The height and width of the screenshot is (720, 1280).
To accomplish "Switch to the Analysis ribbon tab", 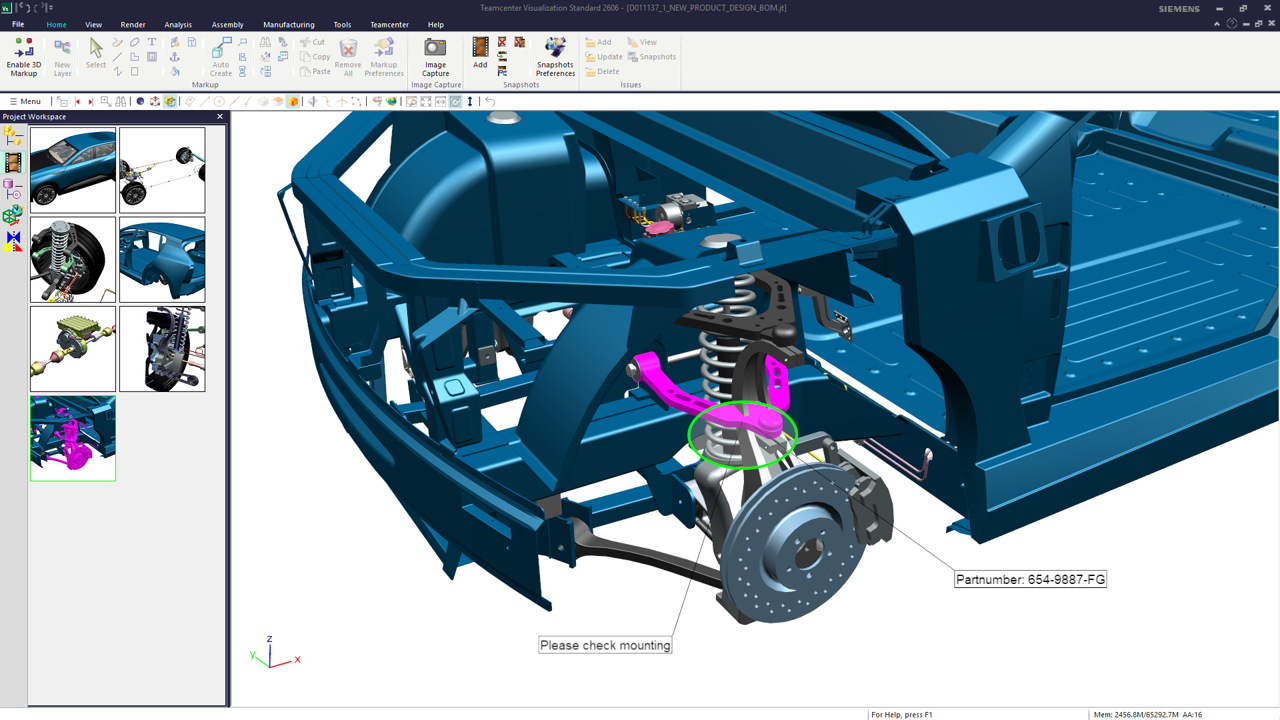I will click(178, 24).
